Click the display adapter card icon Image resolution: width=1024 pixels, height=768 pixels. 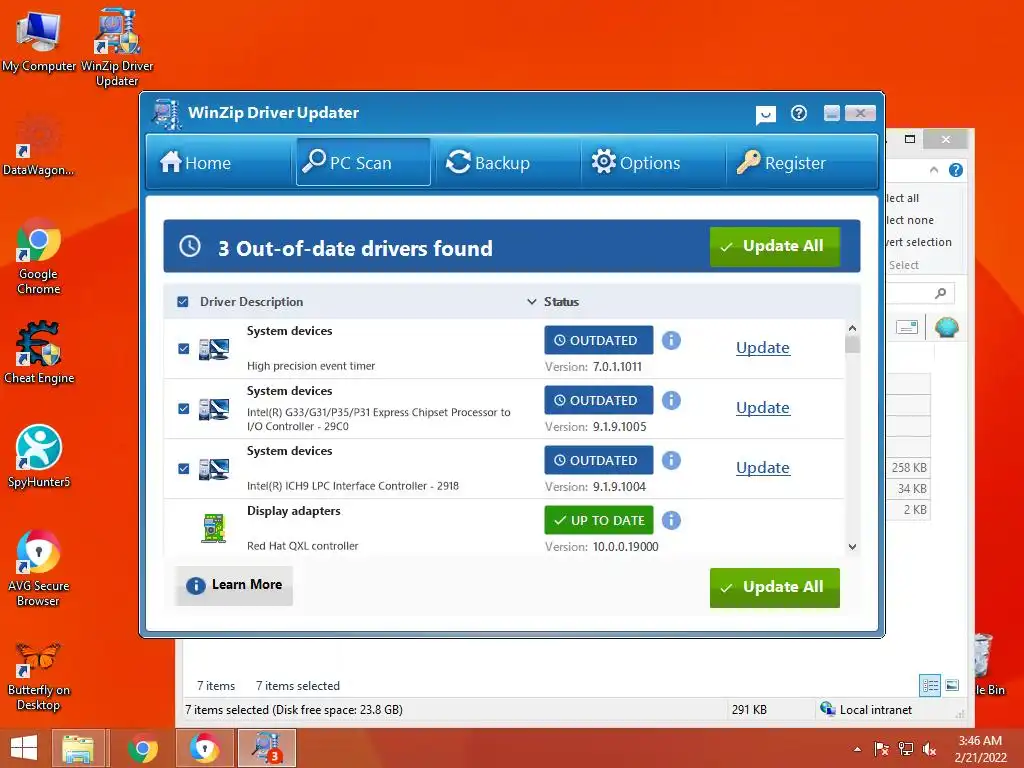[213, 528]
